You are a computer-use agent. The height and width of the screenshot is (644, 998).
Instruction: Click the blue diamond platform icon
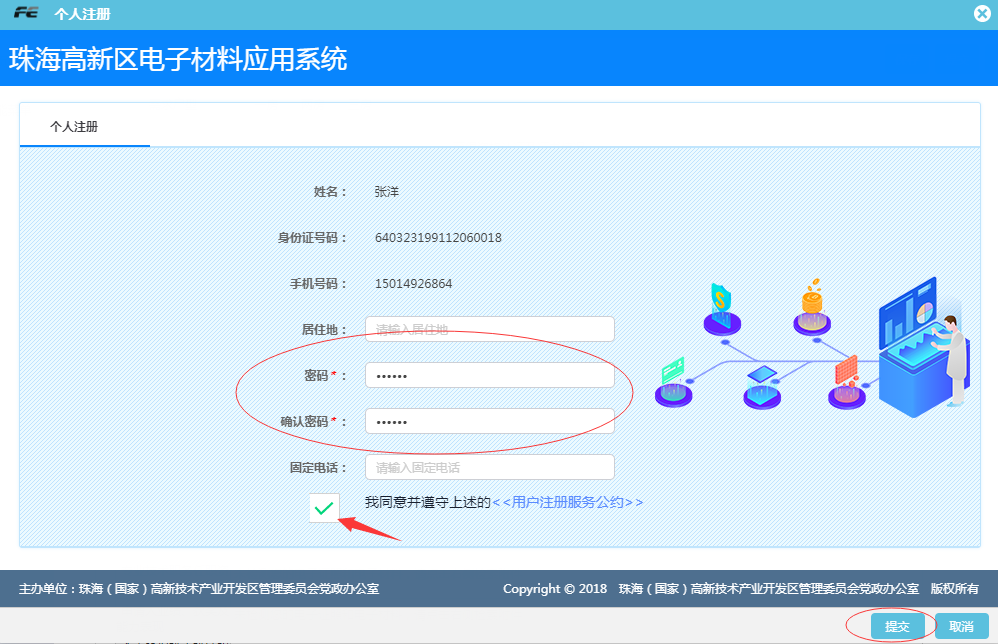coord(762,385)
